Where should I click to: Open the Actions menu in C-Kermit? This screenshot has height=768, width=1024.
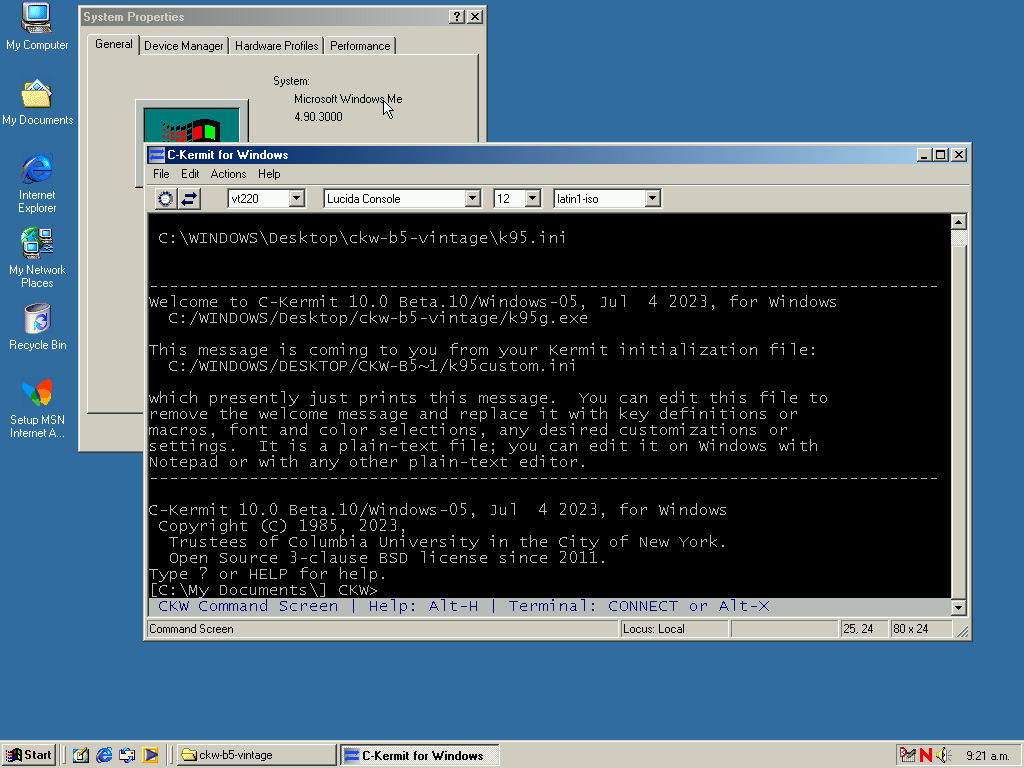tap(229, 174)
